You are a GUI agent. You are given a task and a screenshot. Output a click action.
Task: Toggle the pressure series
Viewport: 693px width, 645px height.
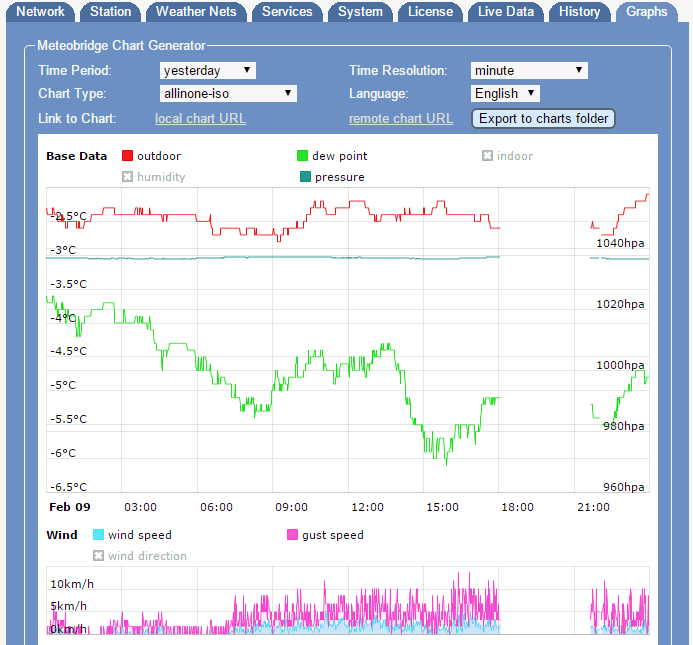coord(305,177)
